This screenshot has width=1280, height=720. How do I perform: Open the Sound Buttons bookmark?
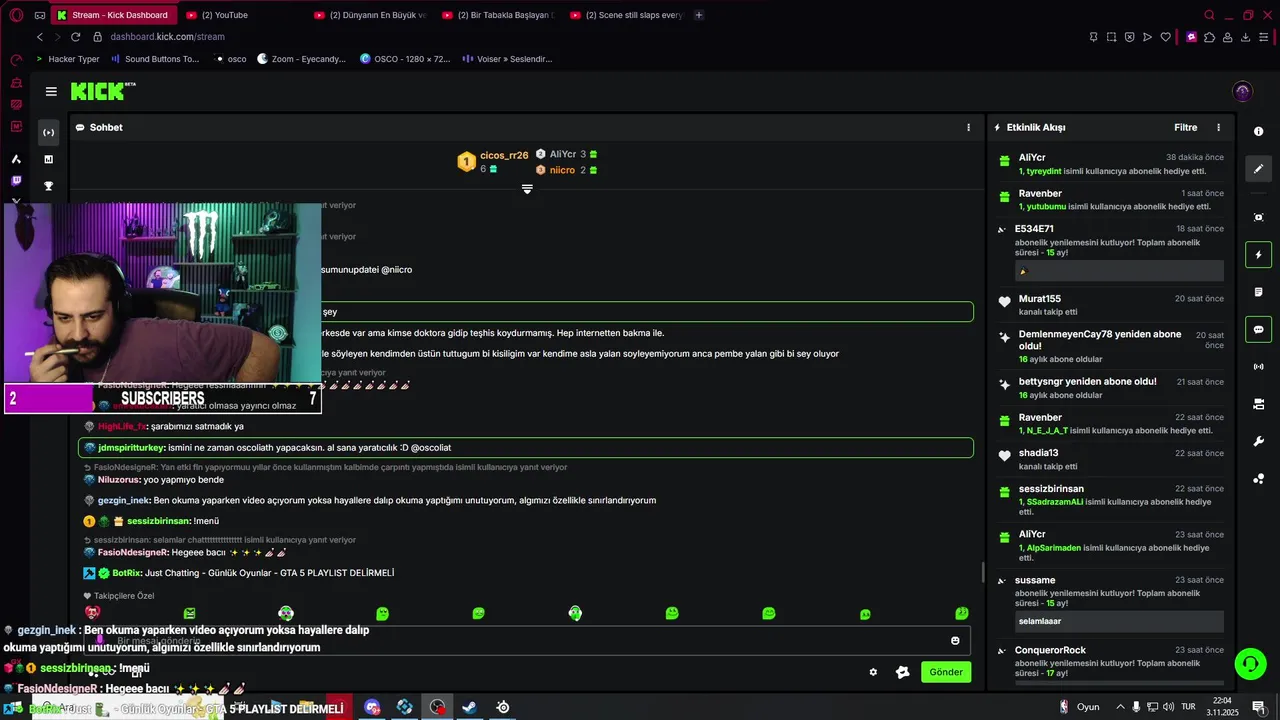[x=155, y=59]
